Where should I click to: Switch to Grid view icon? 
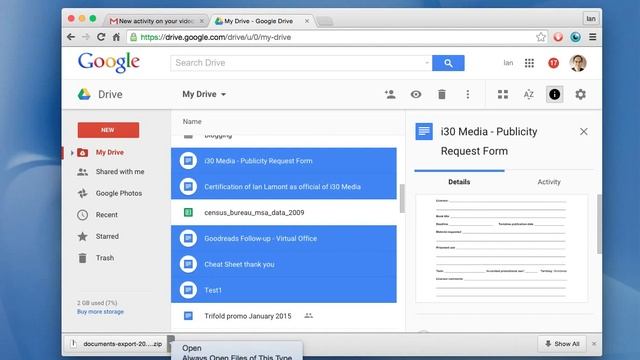coord(503,94)
